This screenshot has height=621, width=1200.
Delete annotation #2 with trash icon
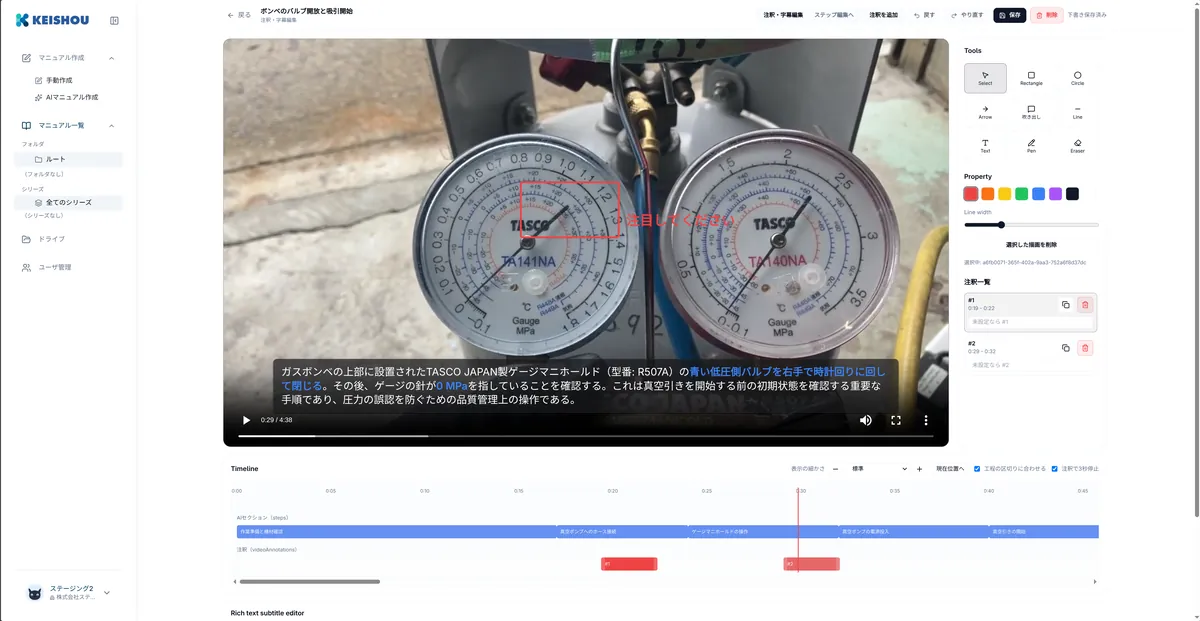(1085, 348)
